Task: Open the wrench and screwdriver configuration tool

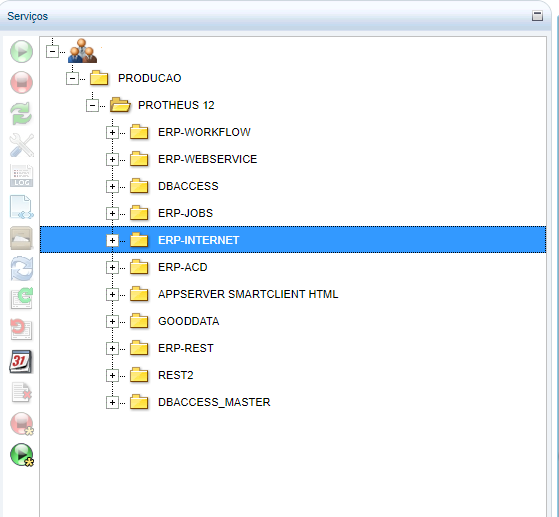Action: [21, 145]
